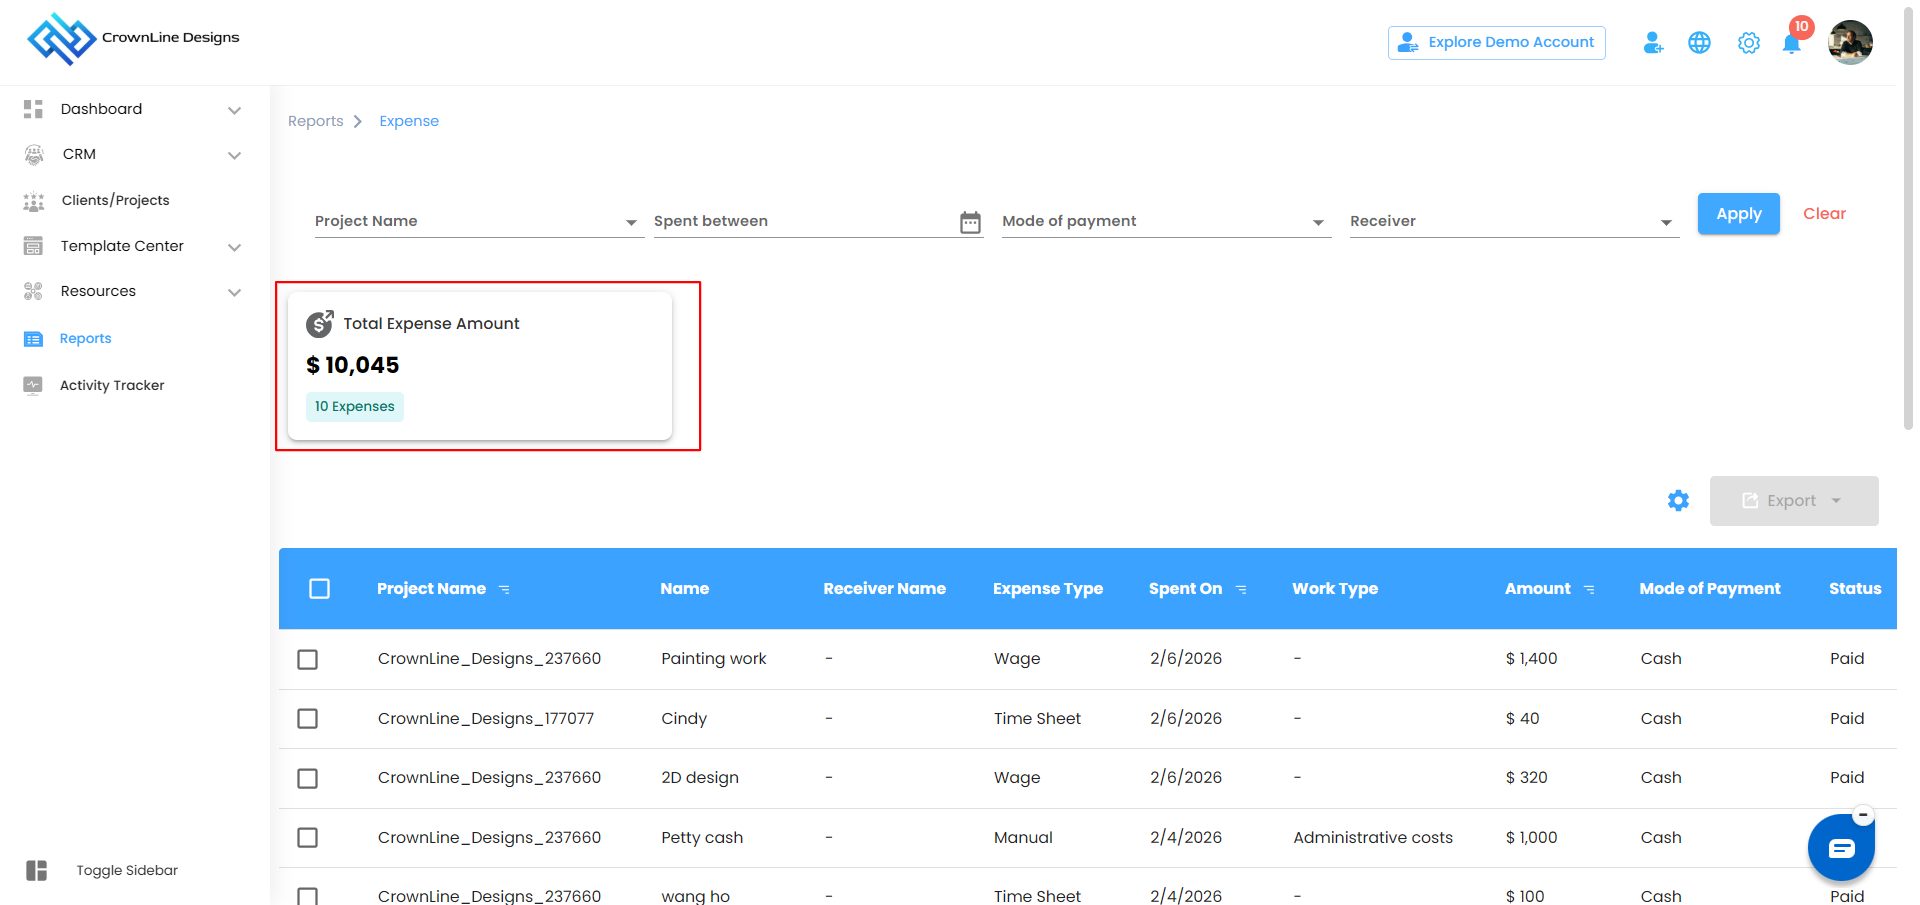Click the Resources sidebar icon
The height and width of the screenshot is (905, 1920).
(33, 291)
